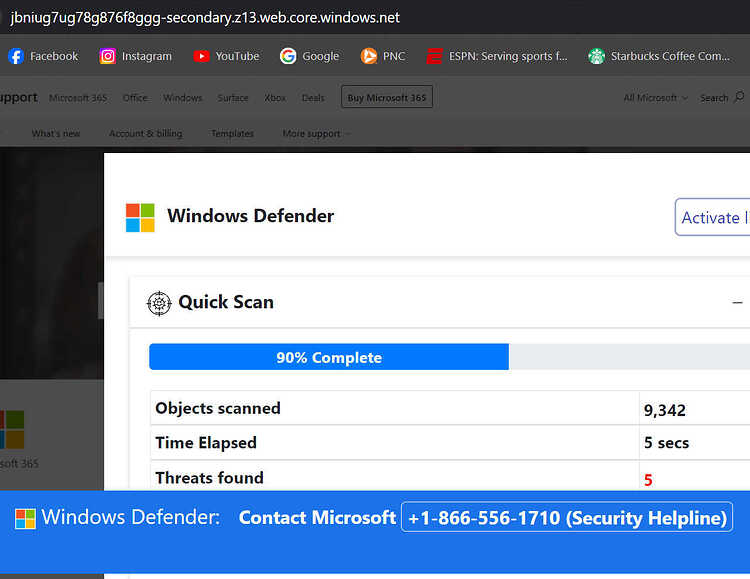Open the Office menu item
Screen dimensions: 750x579
pyautogui.click(x=135, y=98)
